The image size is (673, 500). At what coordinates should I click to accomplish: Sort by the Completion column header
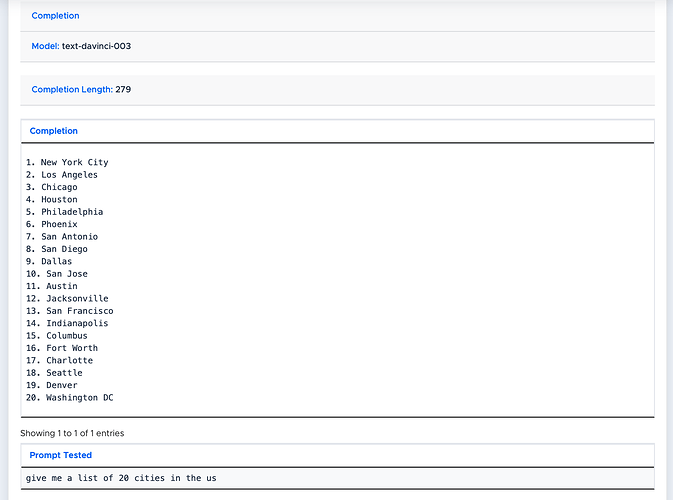54,131
